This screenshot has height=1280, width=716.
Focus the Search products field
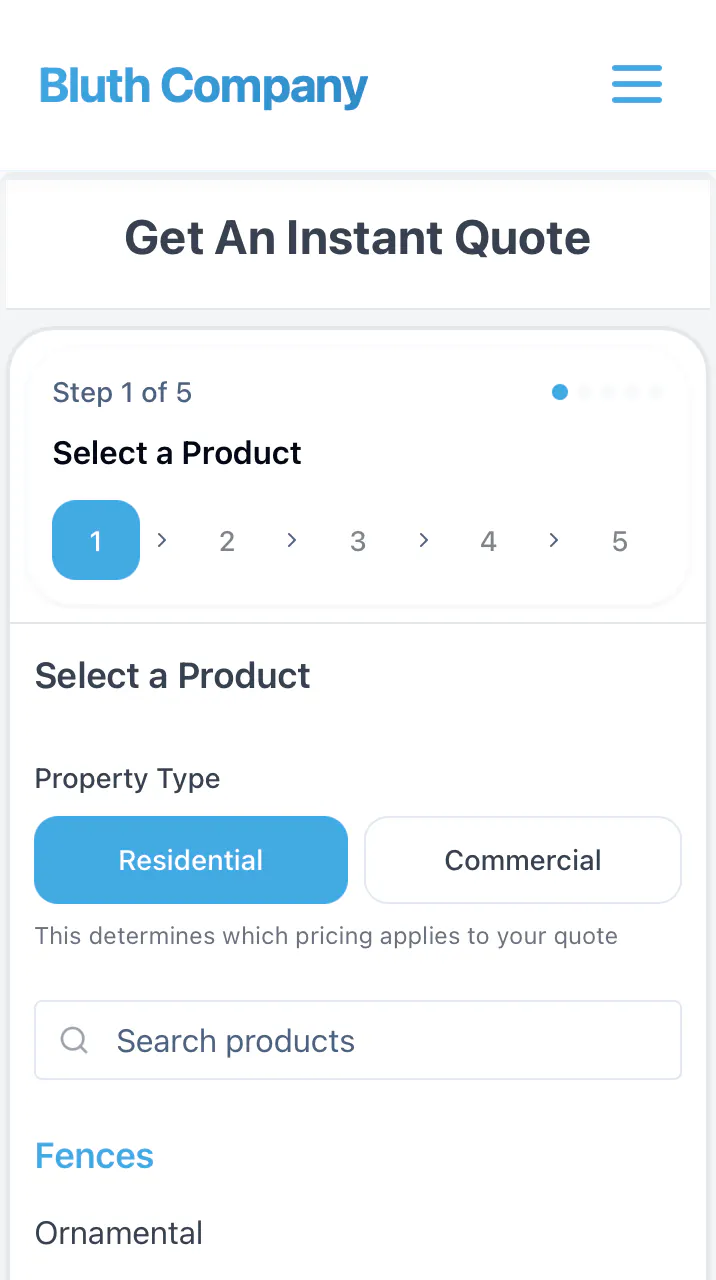pos(358,1040)
